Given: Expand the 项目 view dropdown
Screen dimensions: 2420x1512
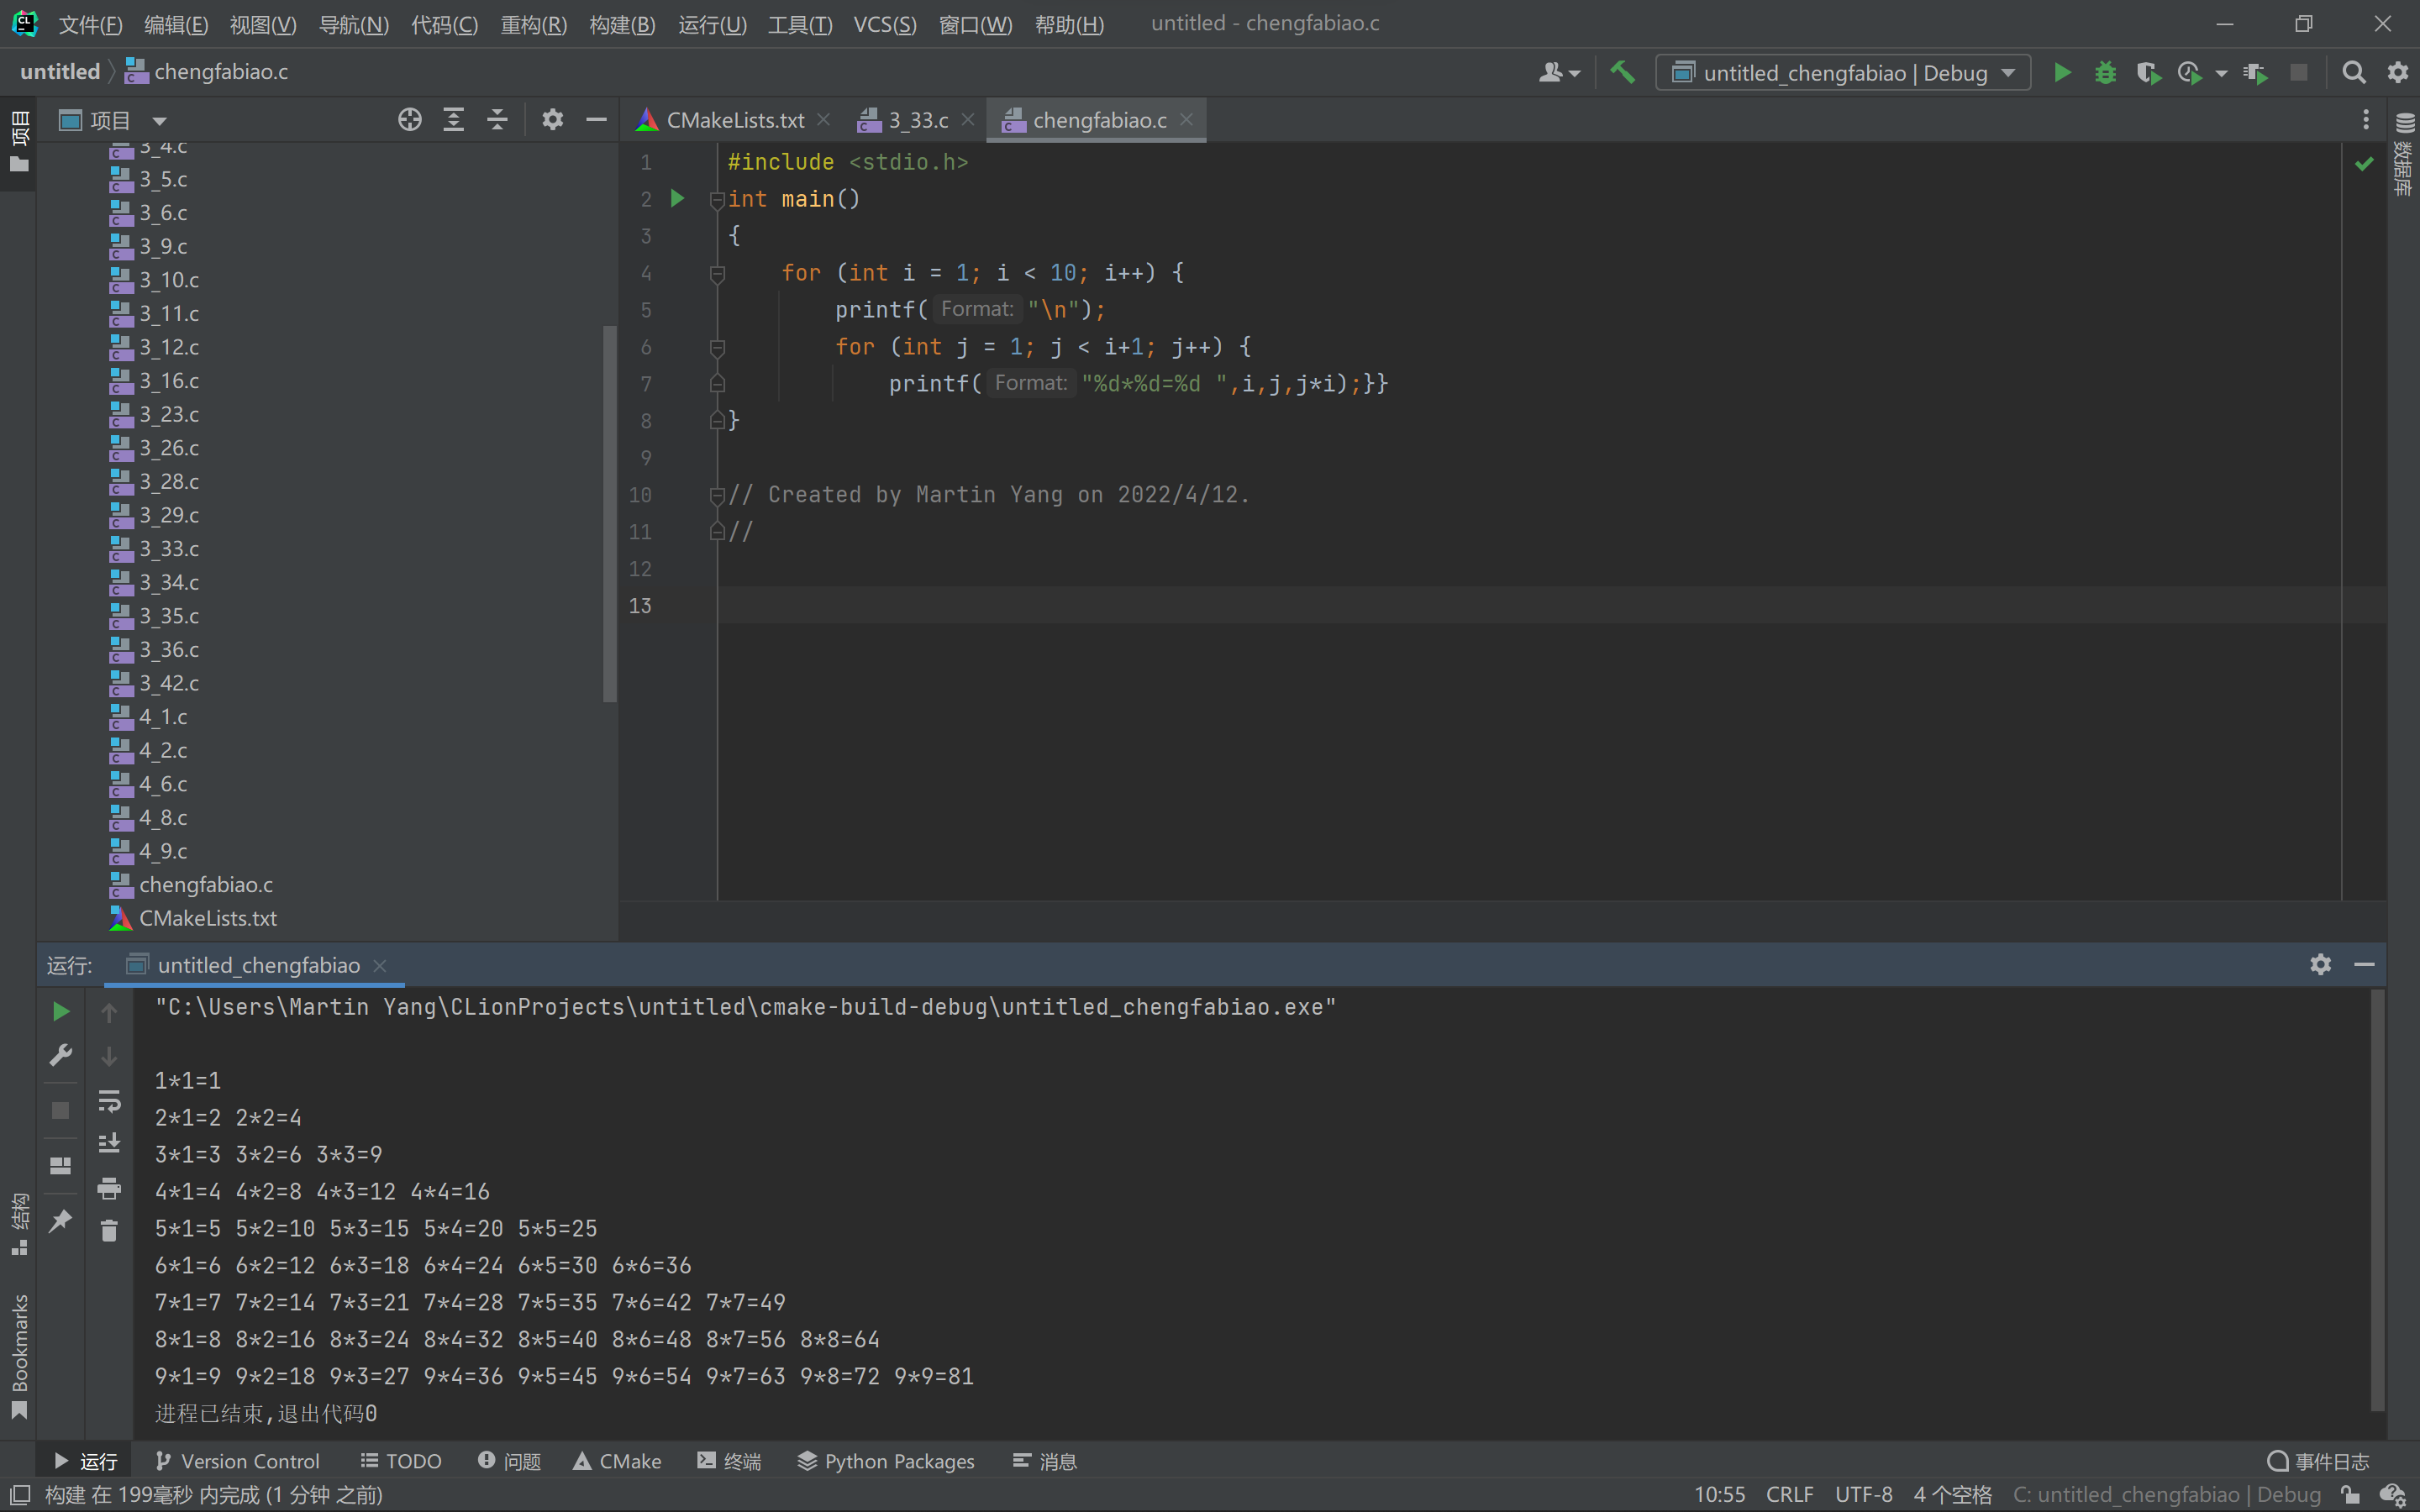Looking at the screenshot, I should (159, 121).
